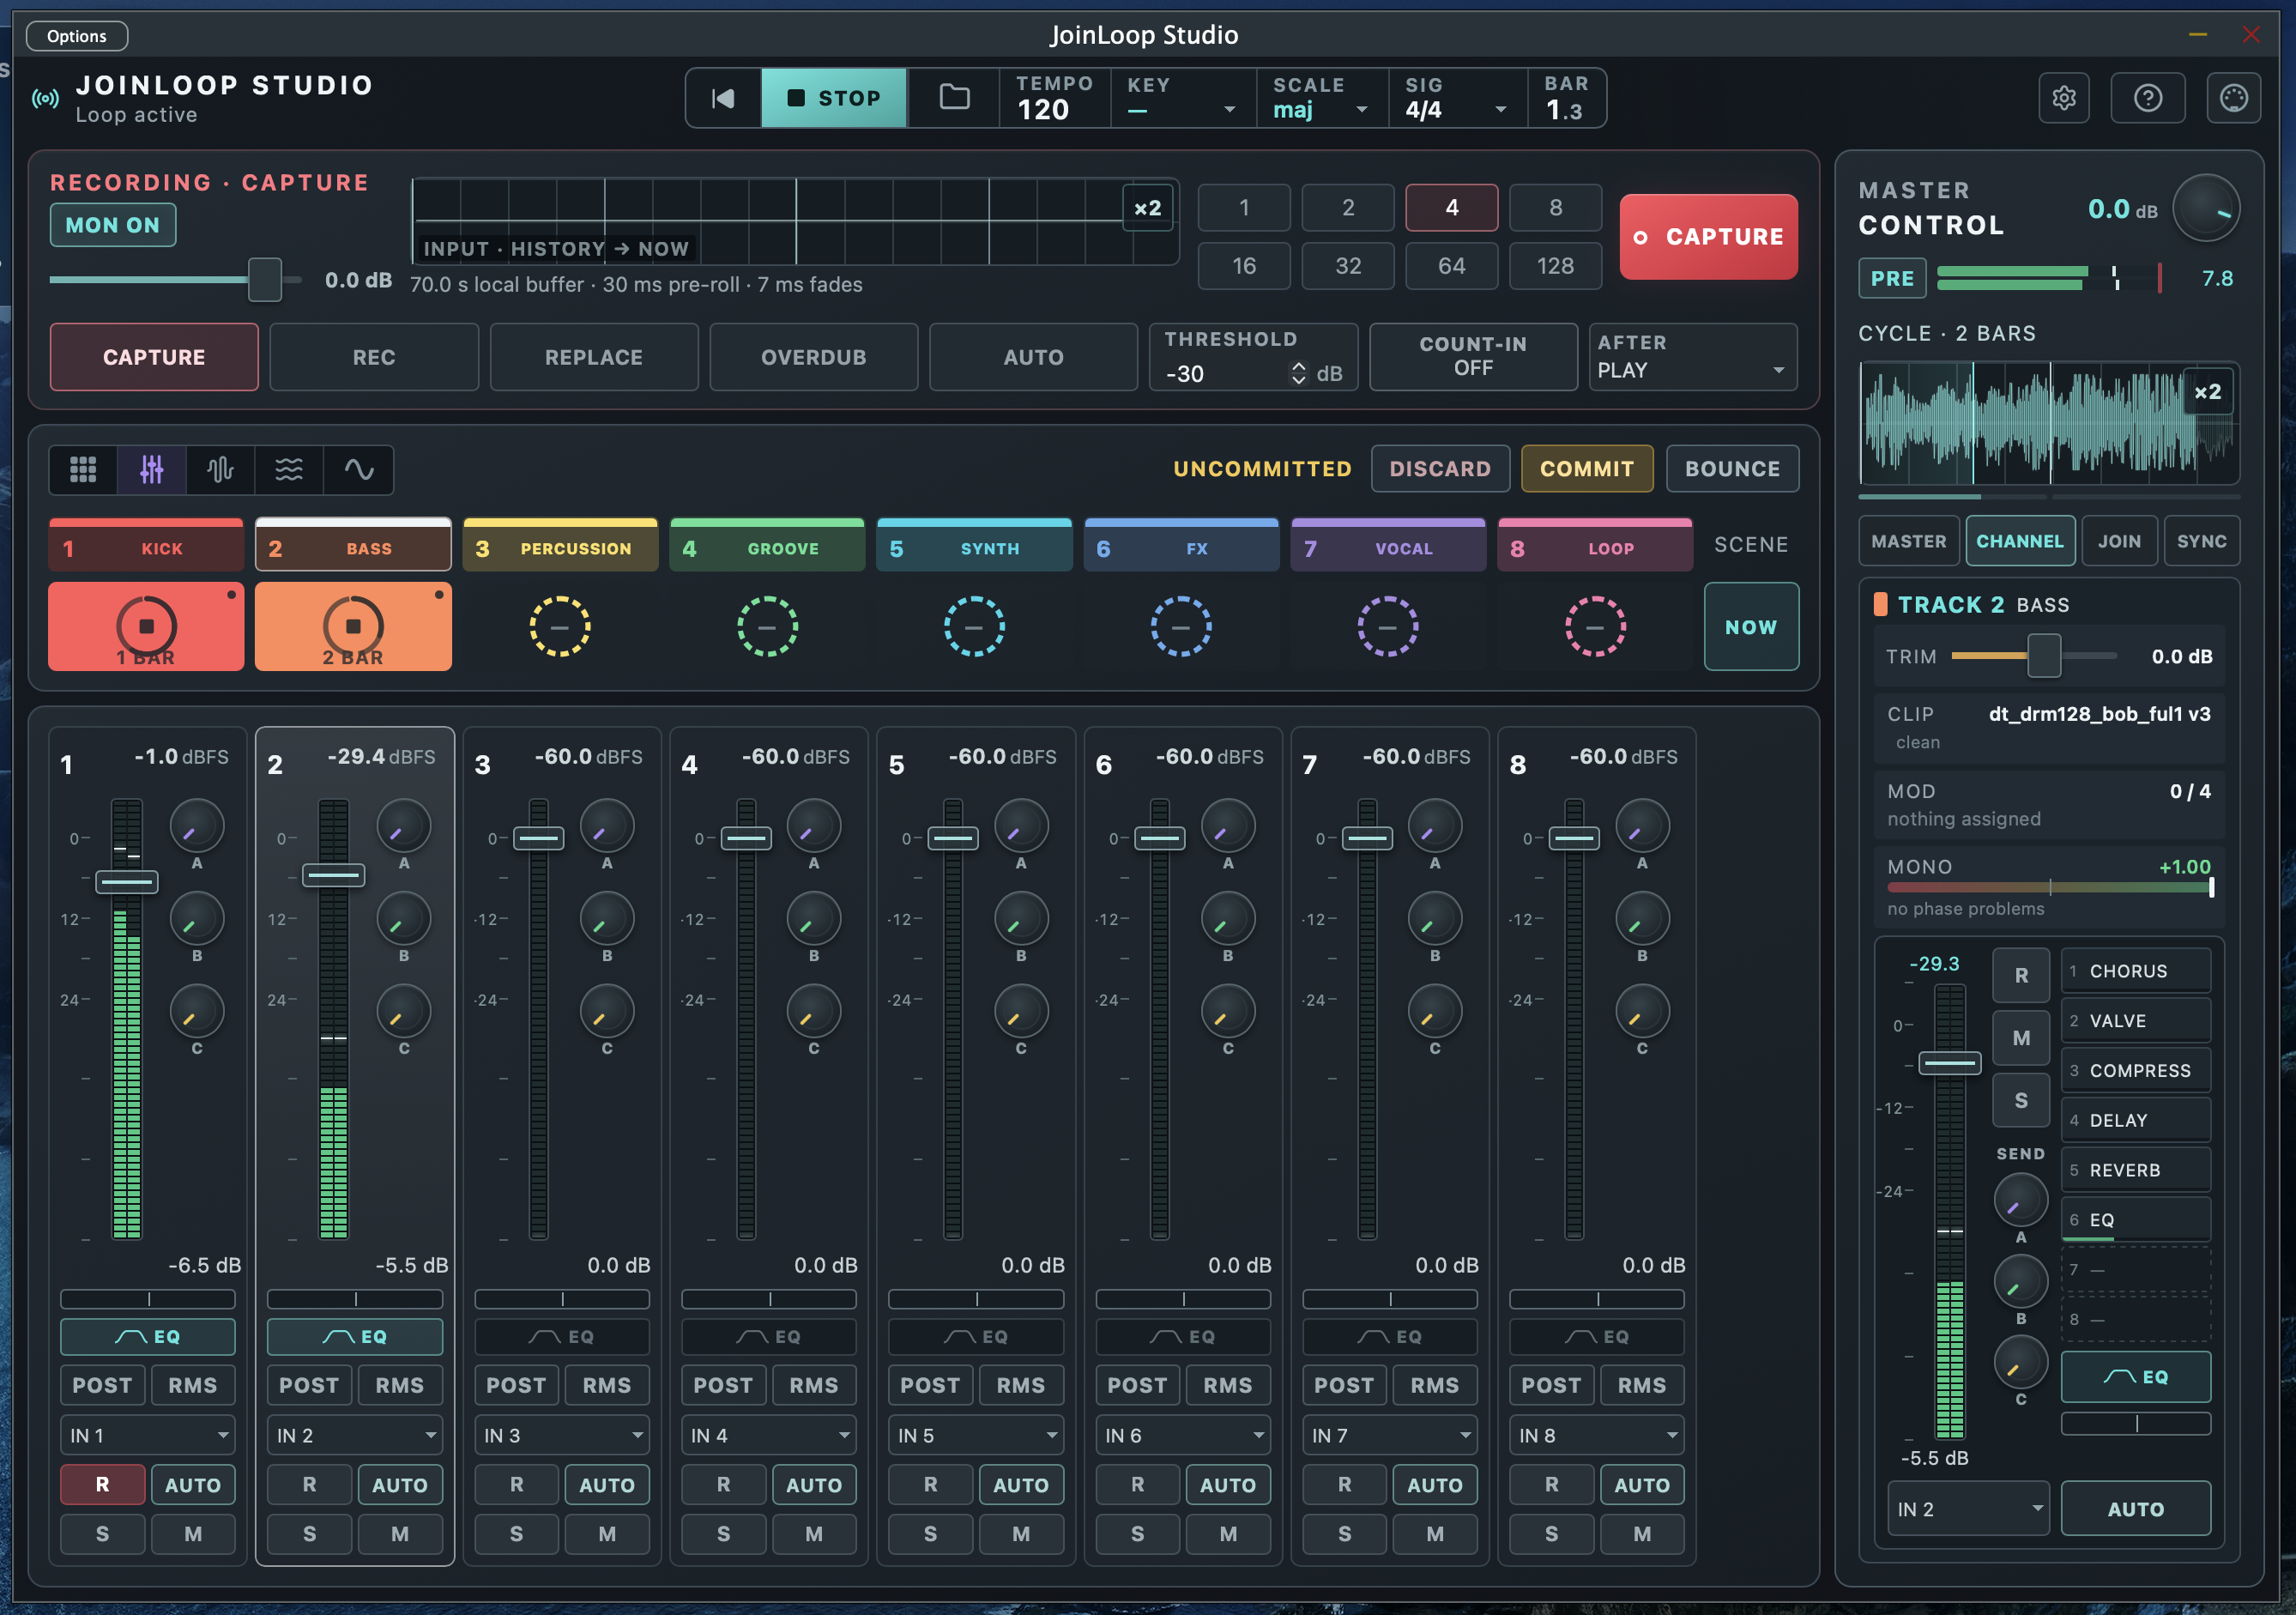2296x1615 pixels.
Task: Open the AFTER PLAY dropdown
Action: click(x=1692, y=356)
